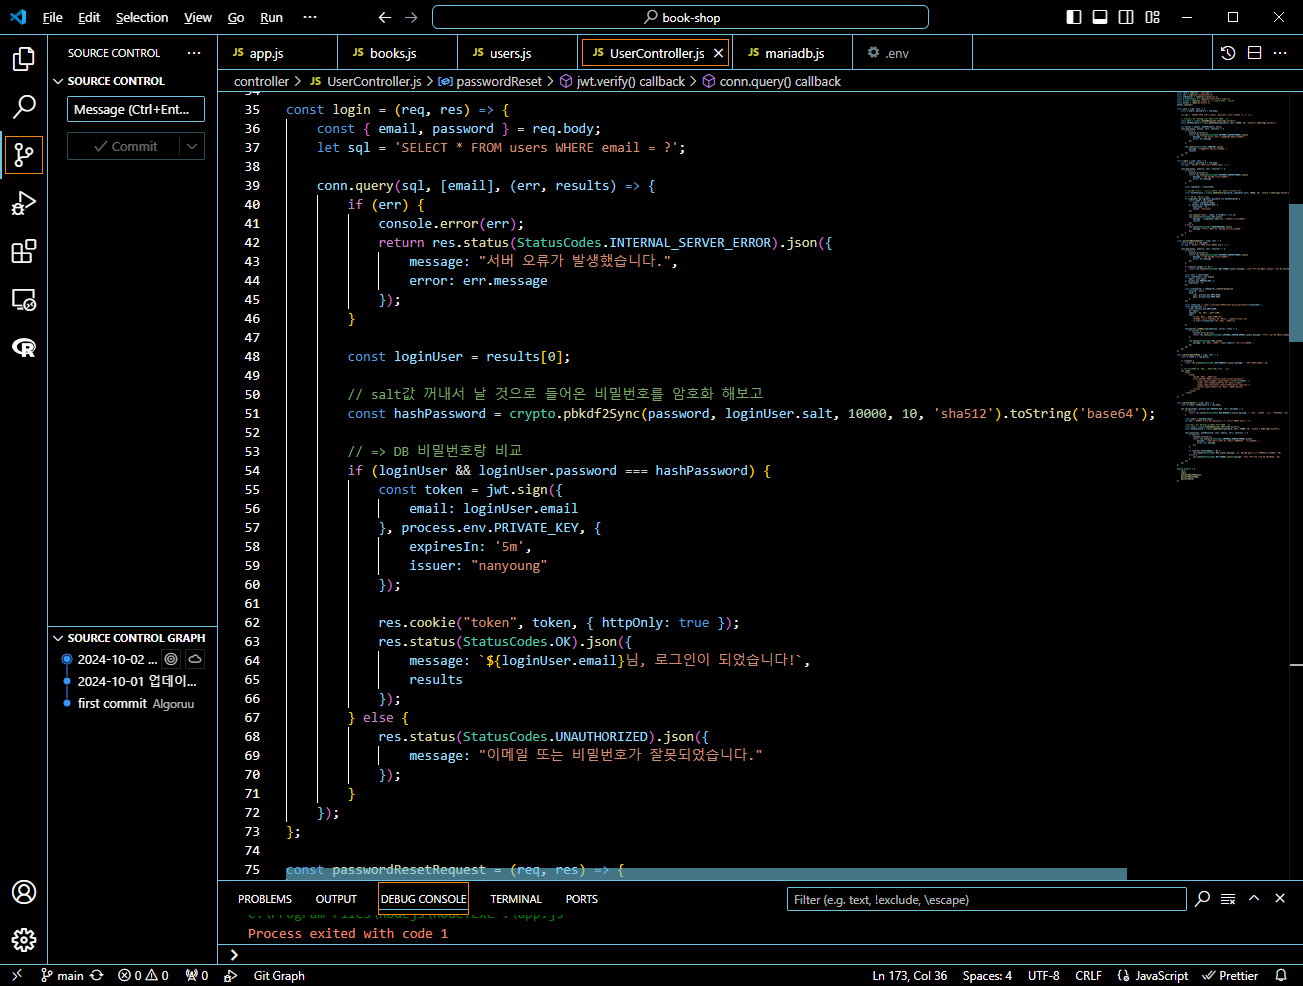Viewport: 1303px width, 986px height.
Task: Open Git Graph from status bar
Action: [279, 975]
